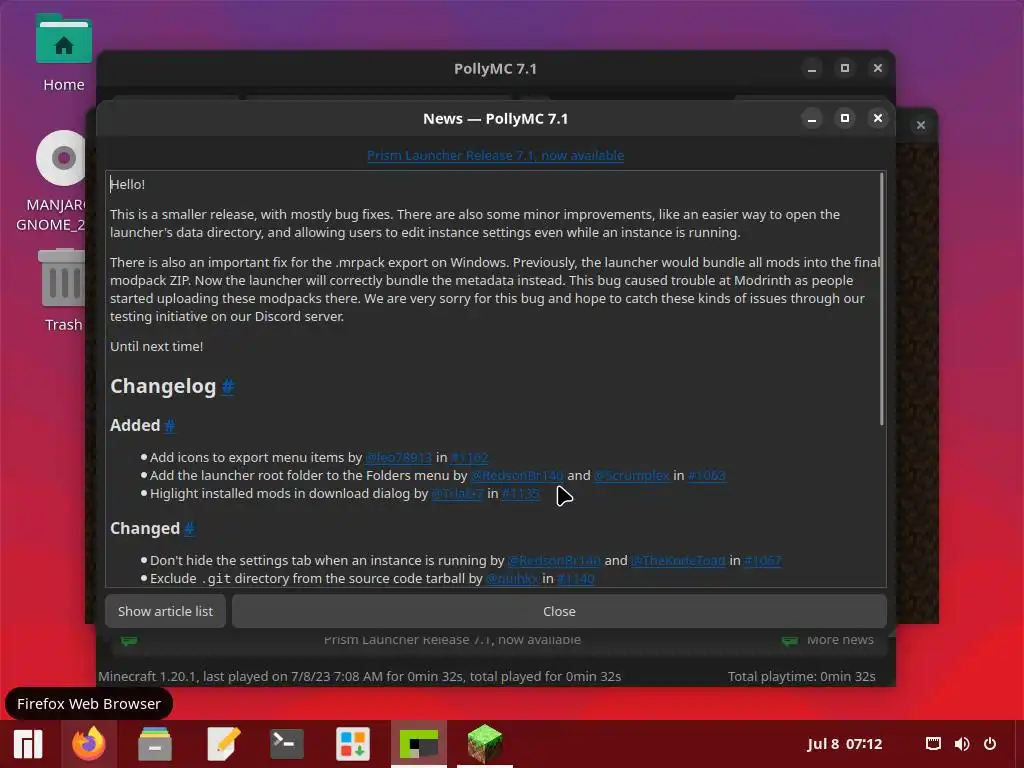Launch the terminal from the taskbar
1024x768 pixels.
coord(287,744)
